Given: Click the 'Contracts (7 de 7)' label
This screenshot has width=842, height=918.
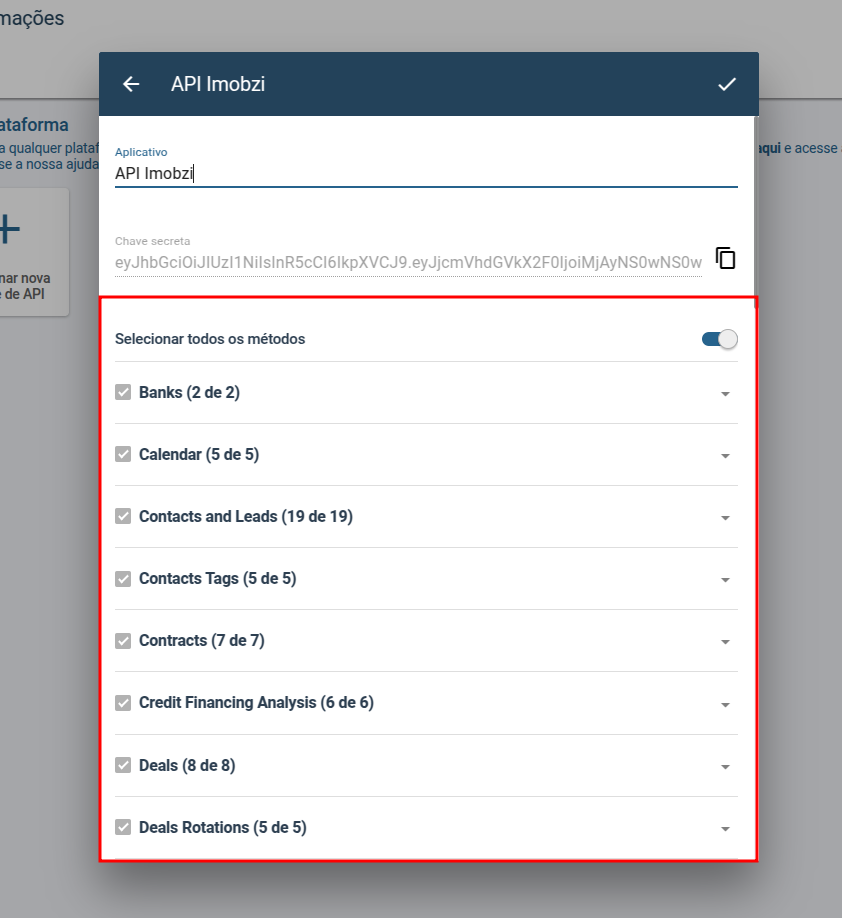Looking at the screenshot, I should coord(201,641).
